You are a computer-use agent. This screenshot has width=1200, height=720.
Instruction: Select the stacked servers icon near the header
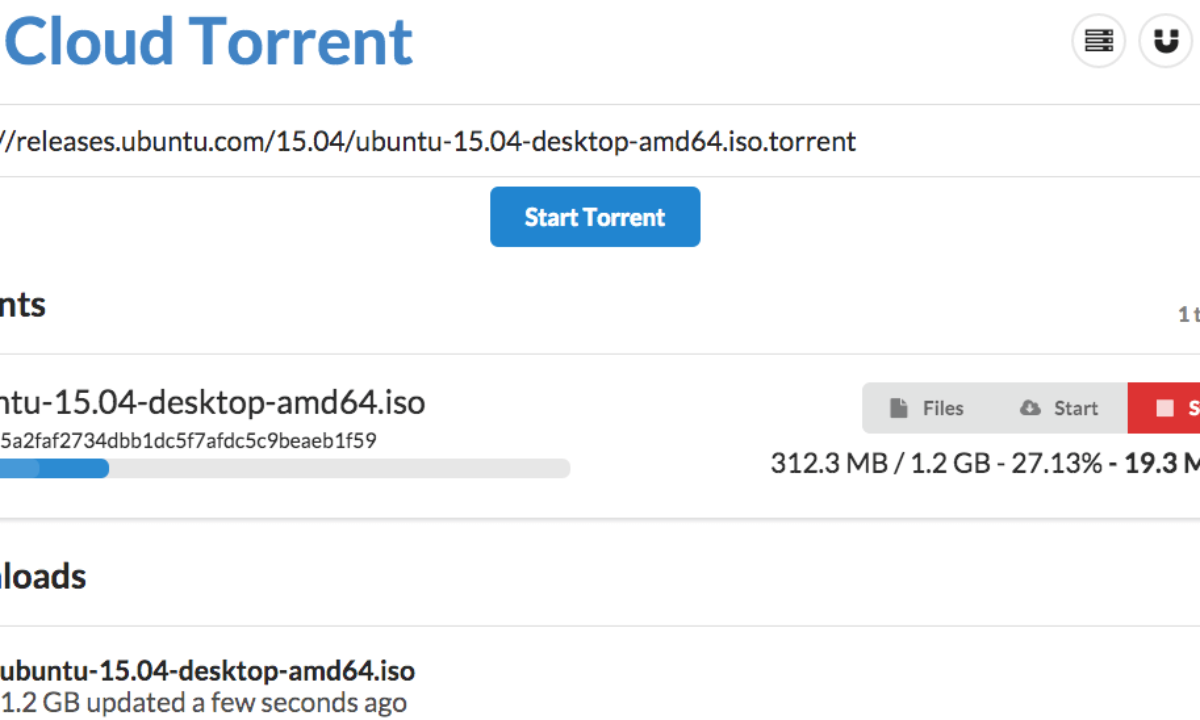pos(1098,41)
